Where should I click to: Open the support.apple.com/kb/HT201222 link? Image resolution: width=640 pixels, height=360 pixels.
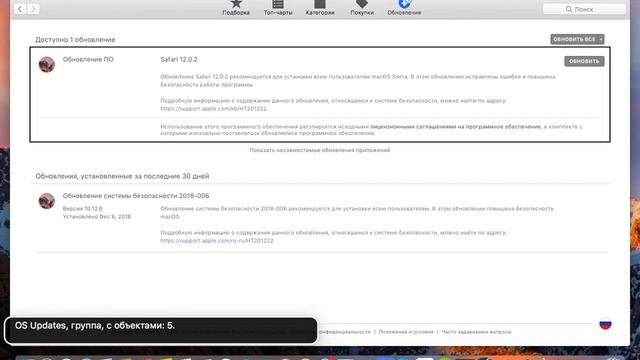tap(214, 109)
